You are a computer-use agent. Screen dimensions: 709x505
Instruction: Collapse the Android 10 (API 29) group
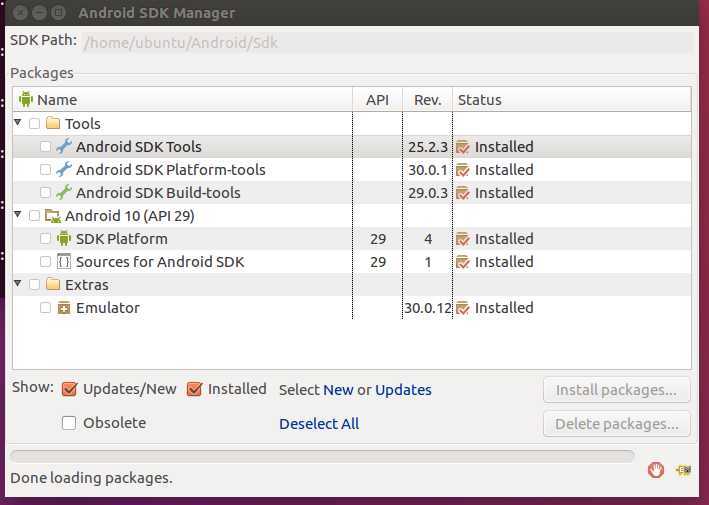(x=18, y=214)
